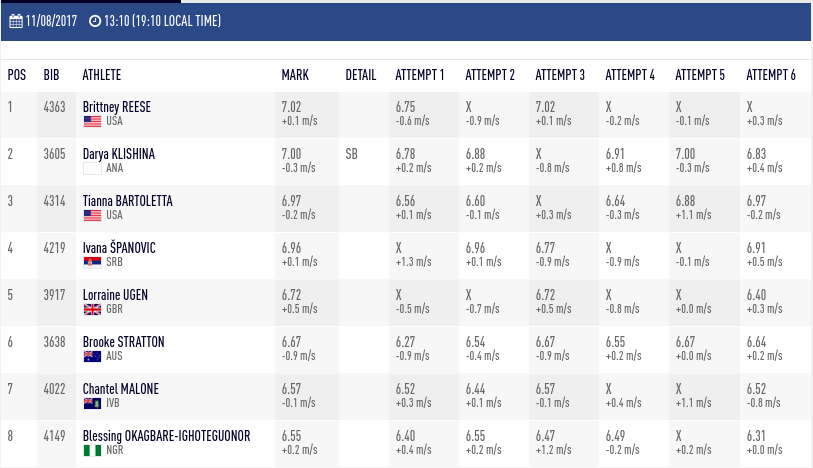813x468 pixels.
Task: Open Blessing OKAGBARE-IGHOTEGUONOR athlete link
Action: pos(166,436)
